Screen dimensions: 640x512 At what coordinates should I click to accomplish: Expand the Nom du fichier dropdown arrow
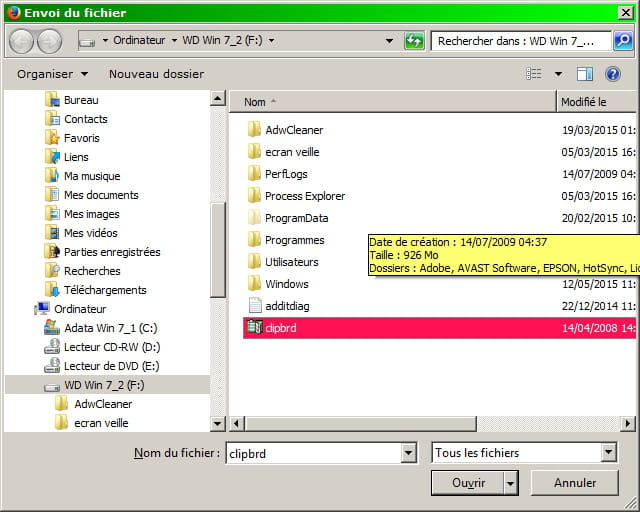click(407, 453)
